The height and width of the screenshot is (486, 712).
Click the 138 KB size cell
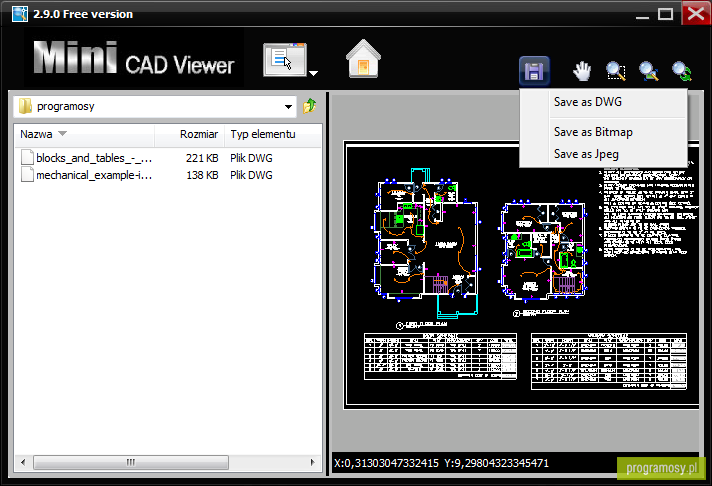[202, 175]
